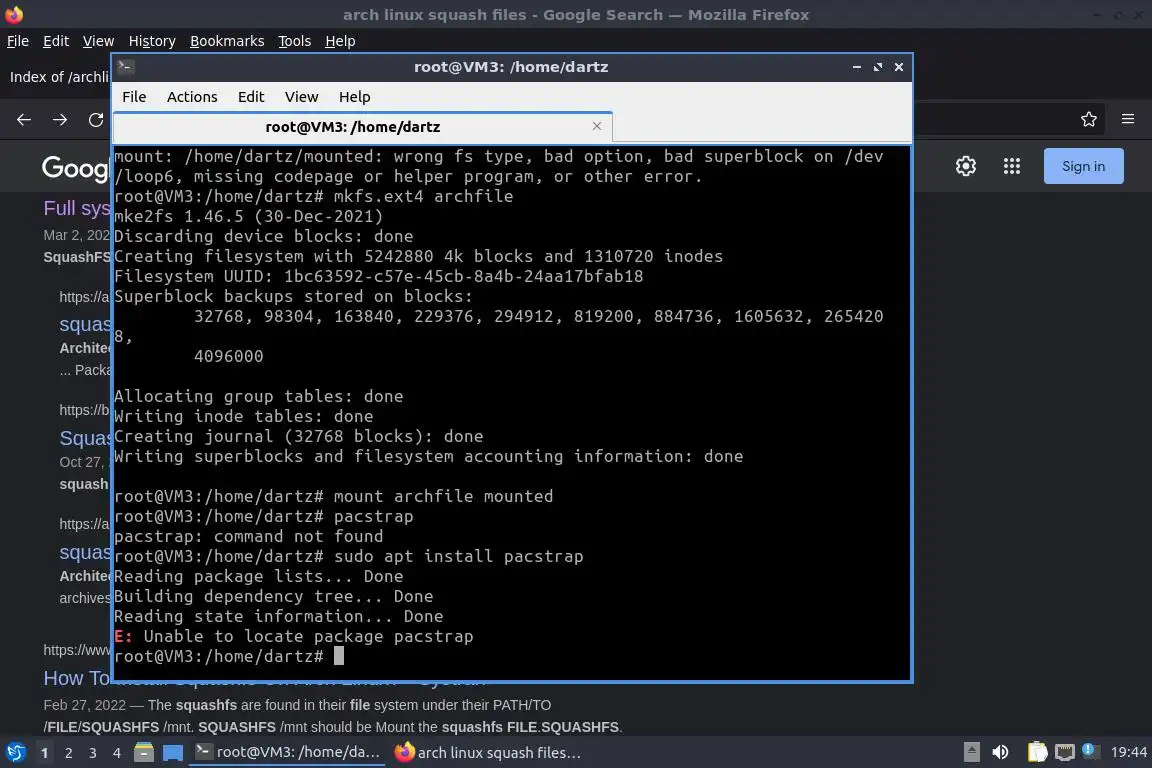Open the clipboard manager tray icon

tap(1037, 752)
